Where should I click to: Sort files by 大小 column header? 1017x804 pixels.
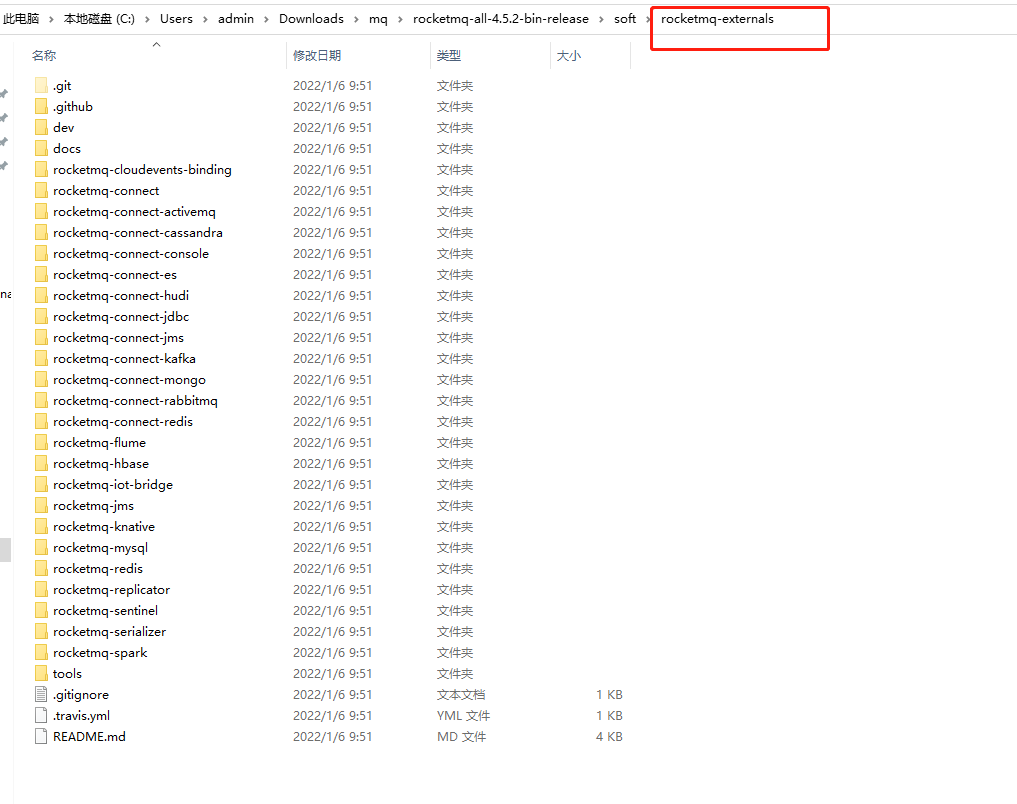click(x=569, y=55)
